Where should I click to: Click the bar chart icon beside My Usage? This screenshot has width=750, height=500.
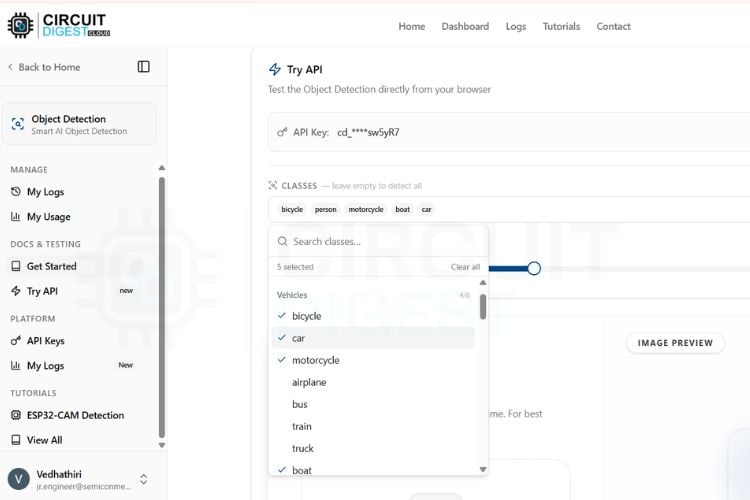[x=16, y=216]
